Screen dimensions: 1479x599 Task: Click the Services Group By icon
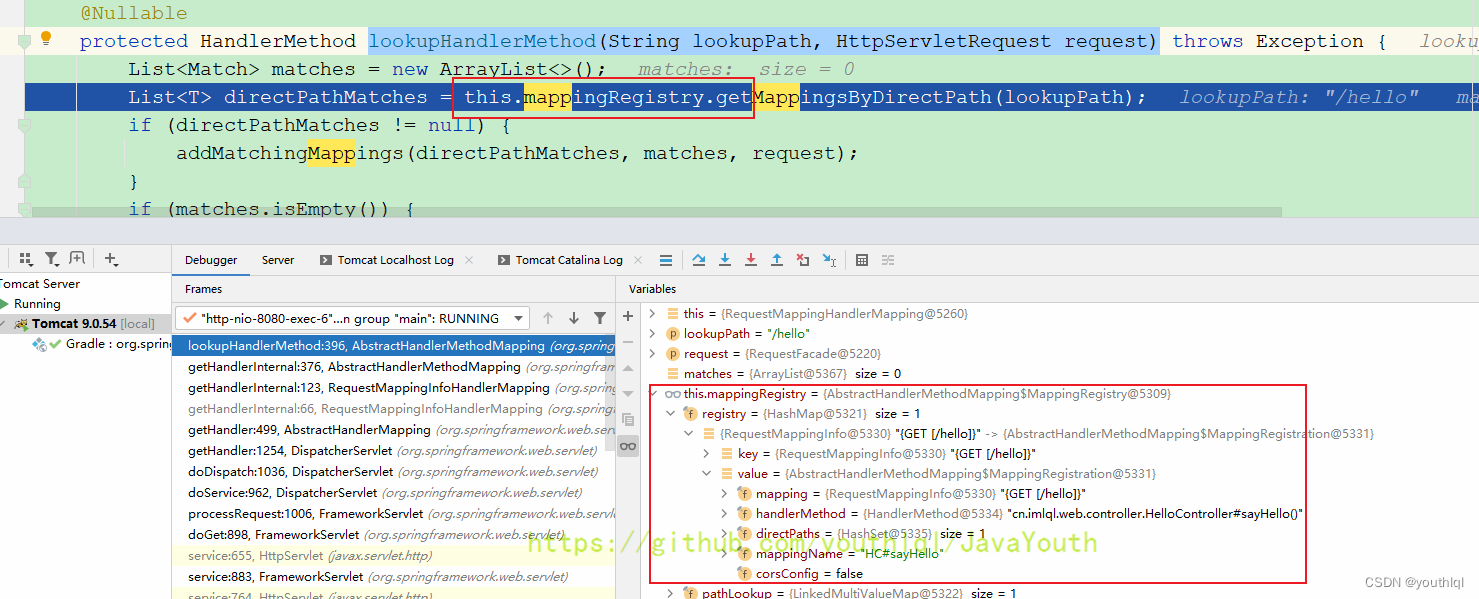click(x=26, y=259)
